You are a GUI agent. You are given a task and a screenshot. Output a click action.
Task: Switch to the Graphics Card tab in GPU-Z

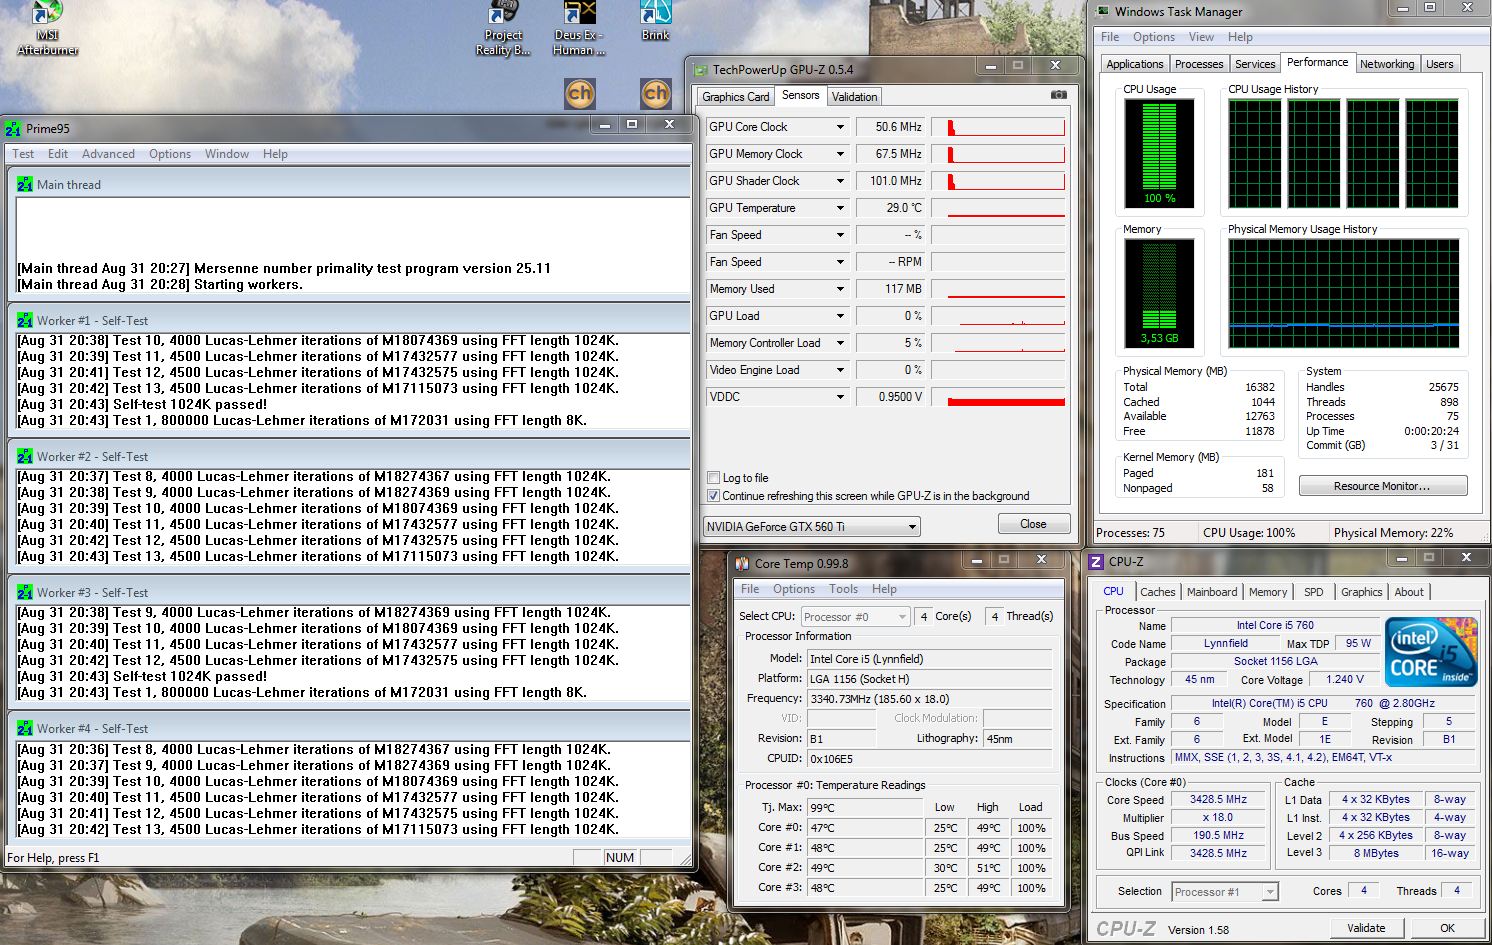click(736, 97)
